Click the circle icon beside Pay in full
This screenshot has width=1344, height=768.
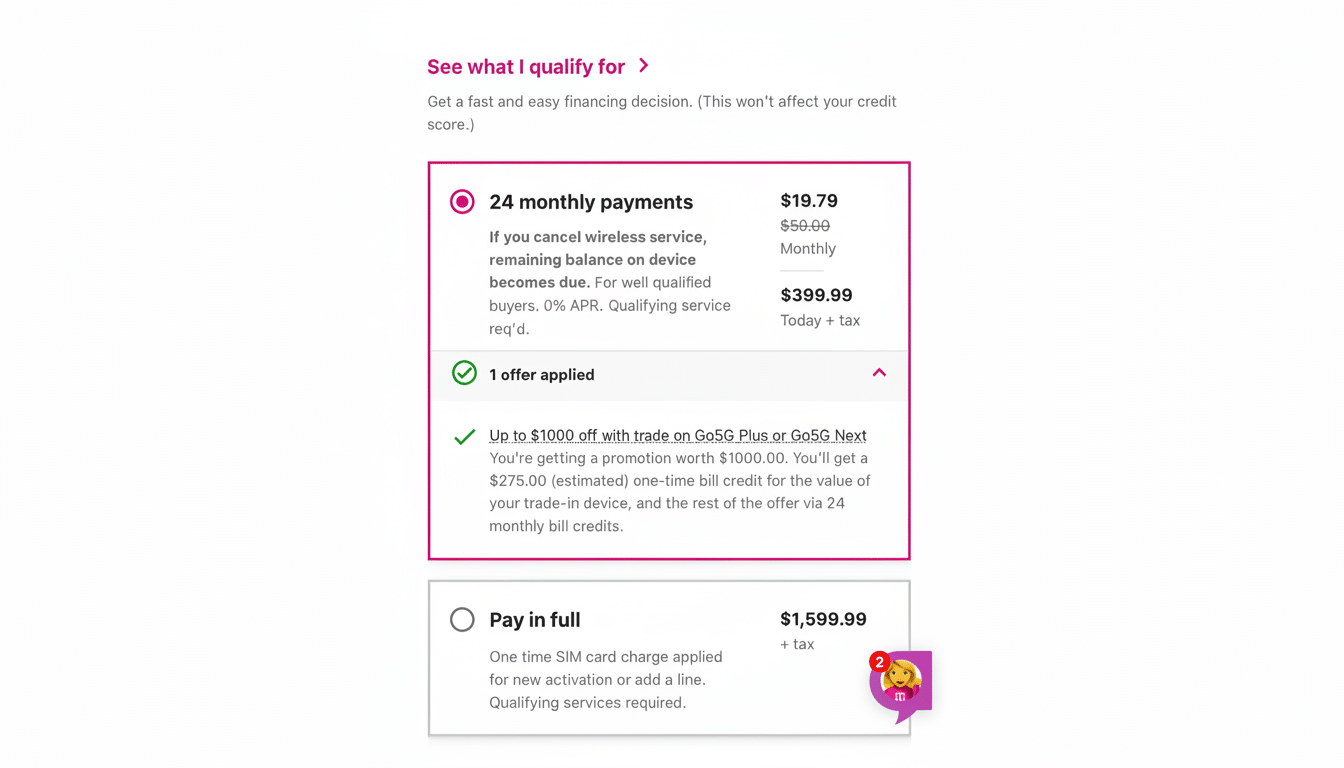tap(462, 619)
